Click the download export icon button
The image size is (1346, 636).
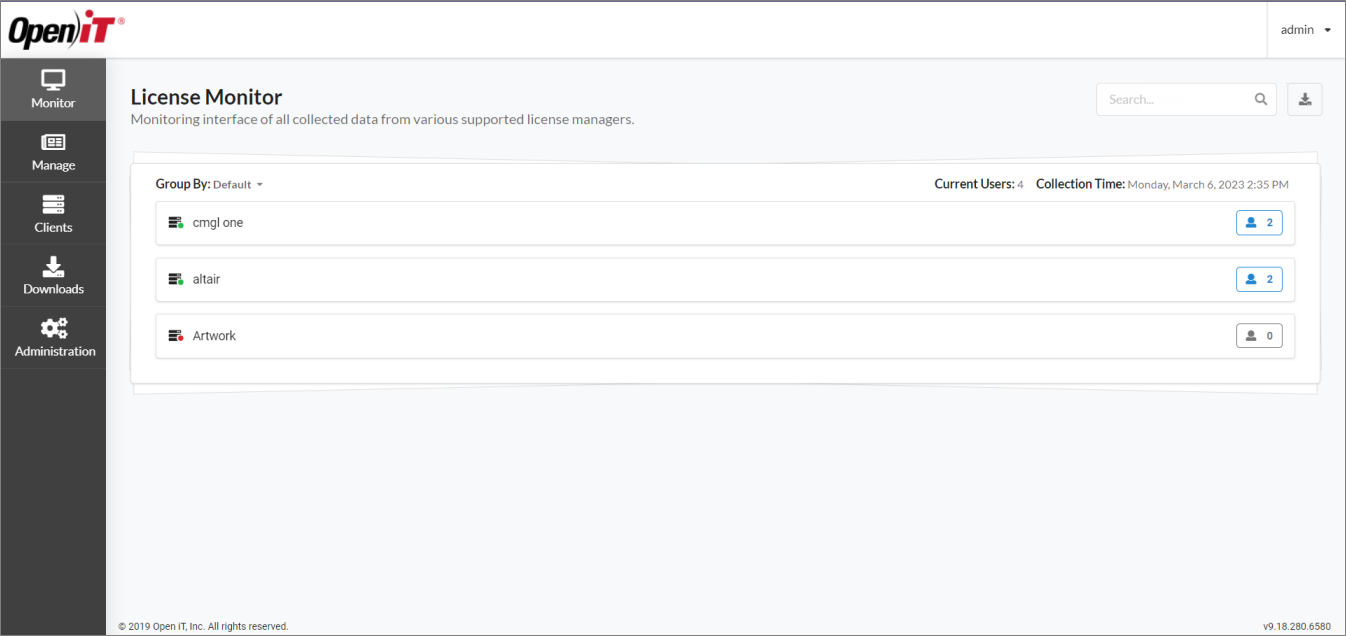[x=1304, y=99]
